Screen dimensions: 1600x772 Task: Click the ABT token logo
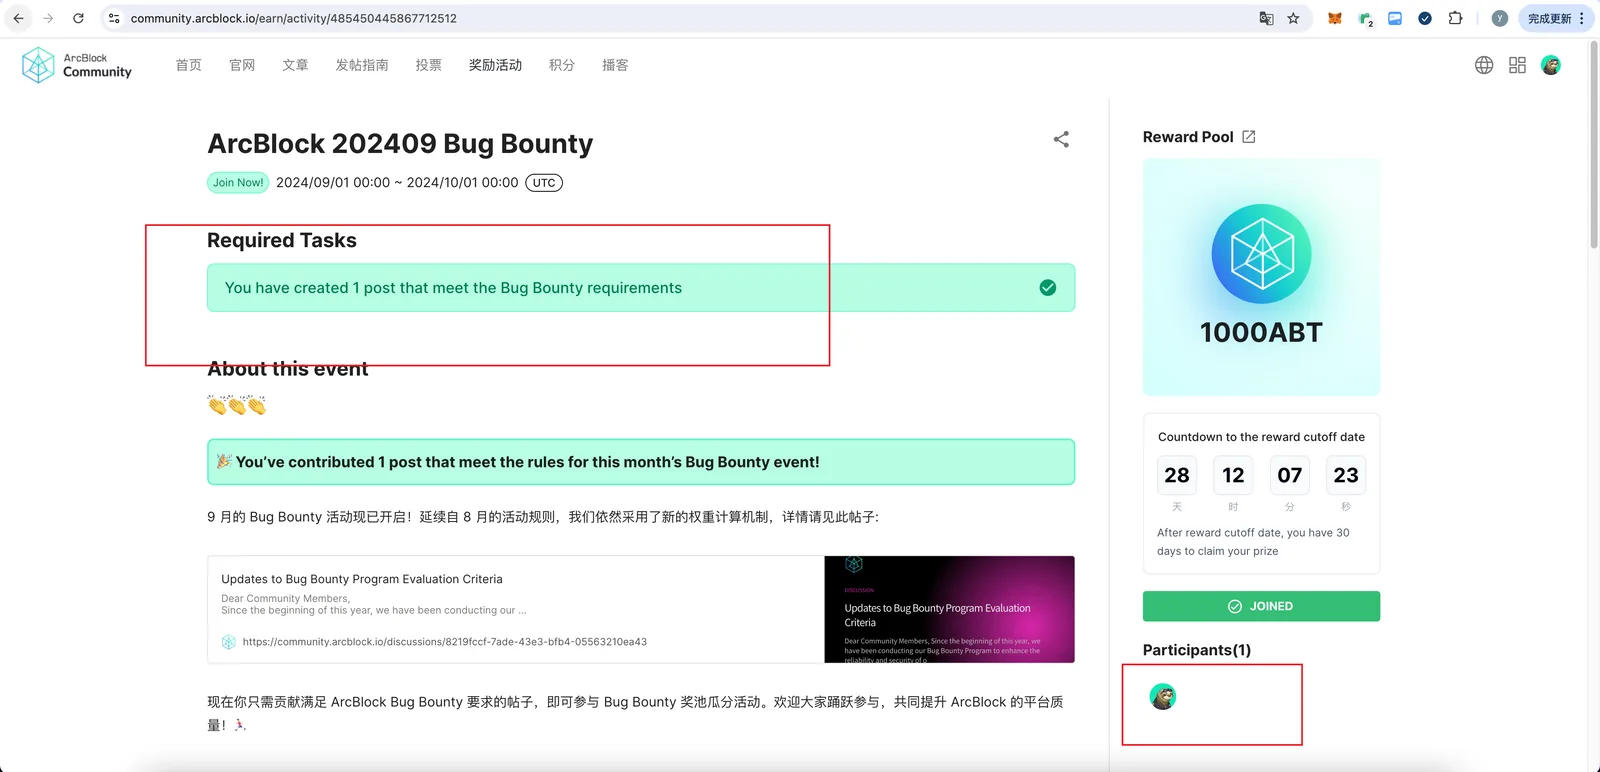coord(1261,254)
